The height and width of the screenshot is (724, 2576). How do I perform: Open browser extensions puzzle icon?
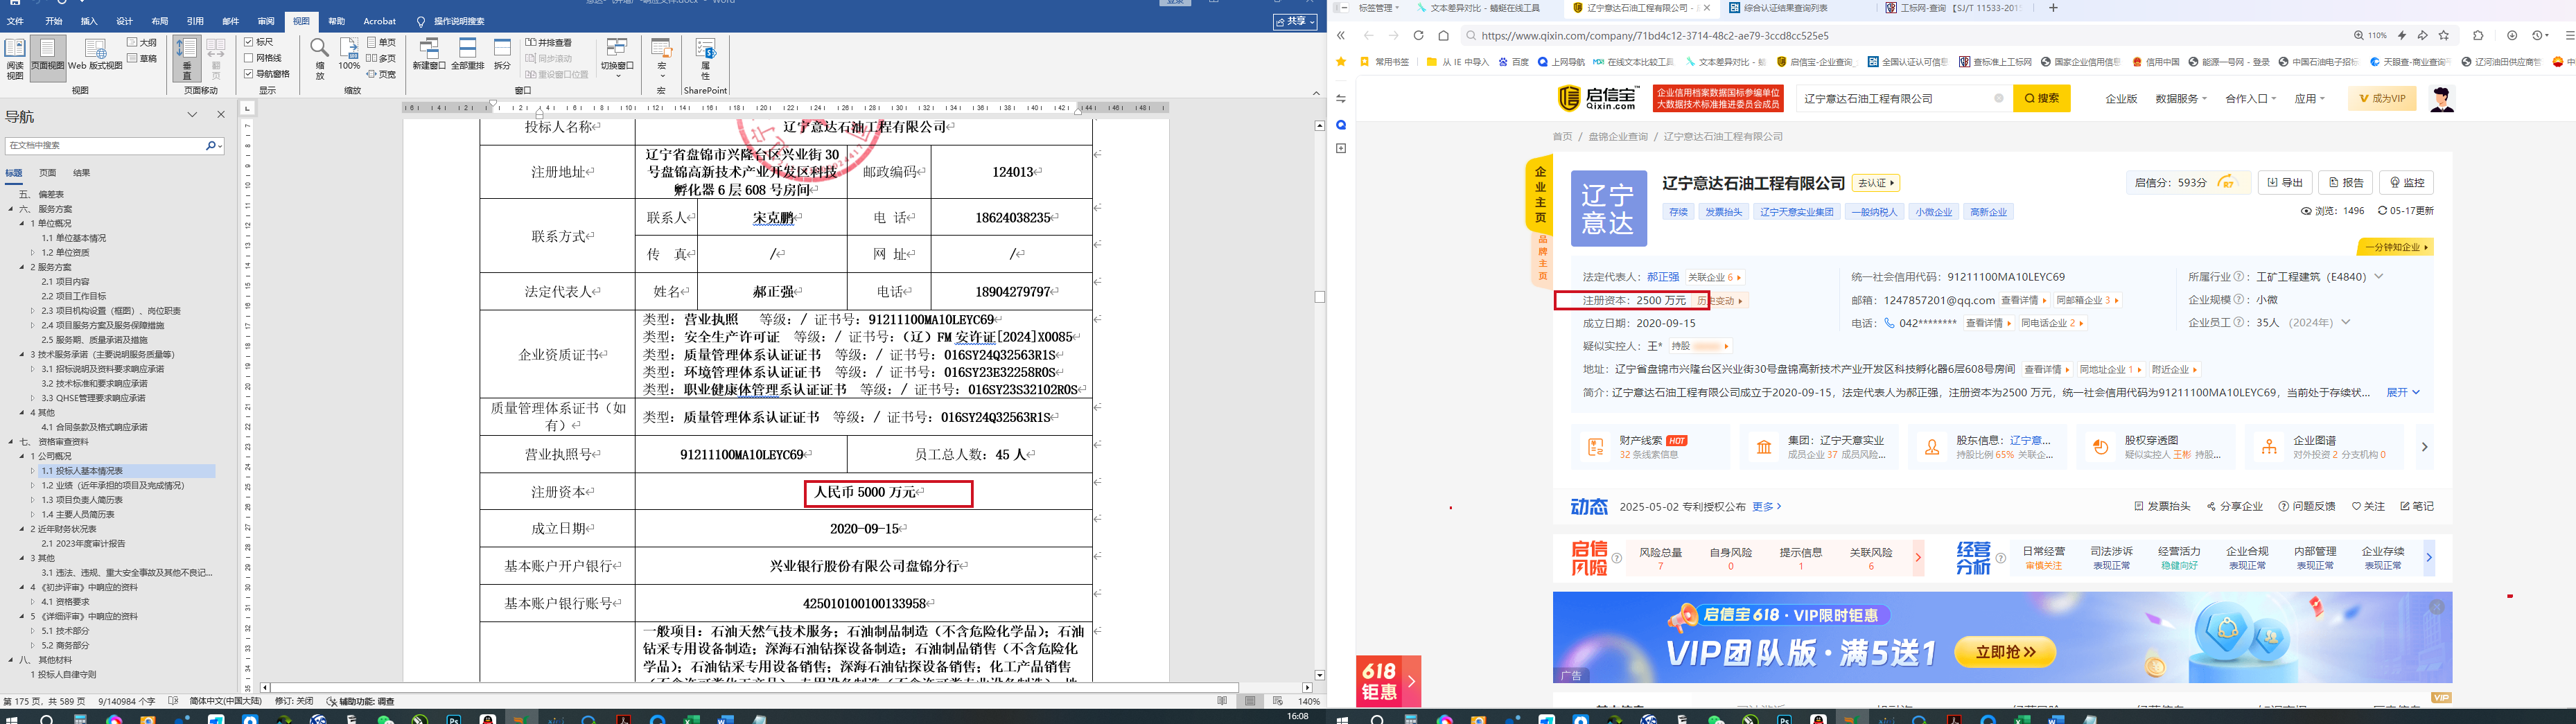point(2478,35)
